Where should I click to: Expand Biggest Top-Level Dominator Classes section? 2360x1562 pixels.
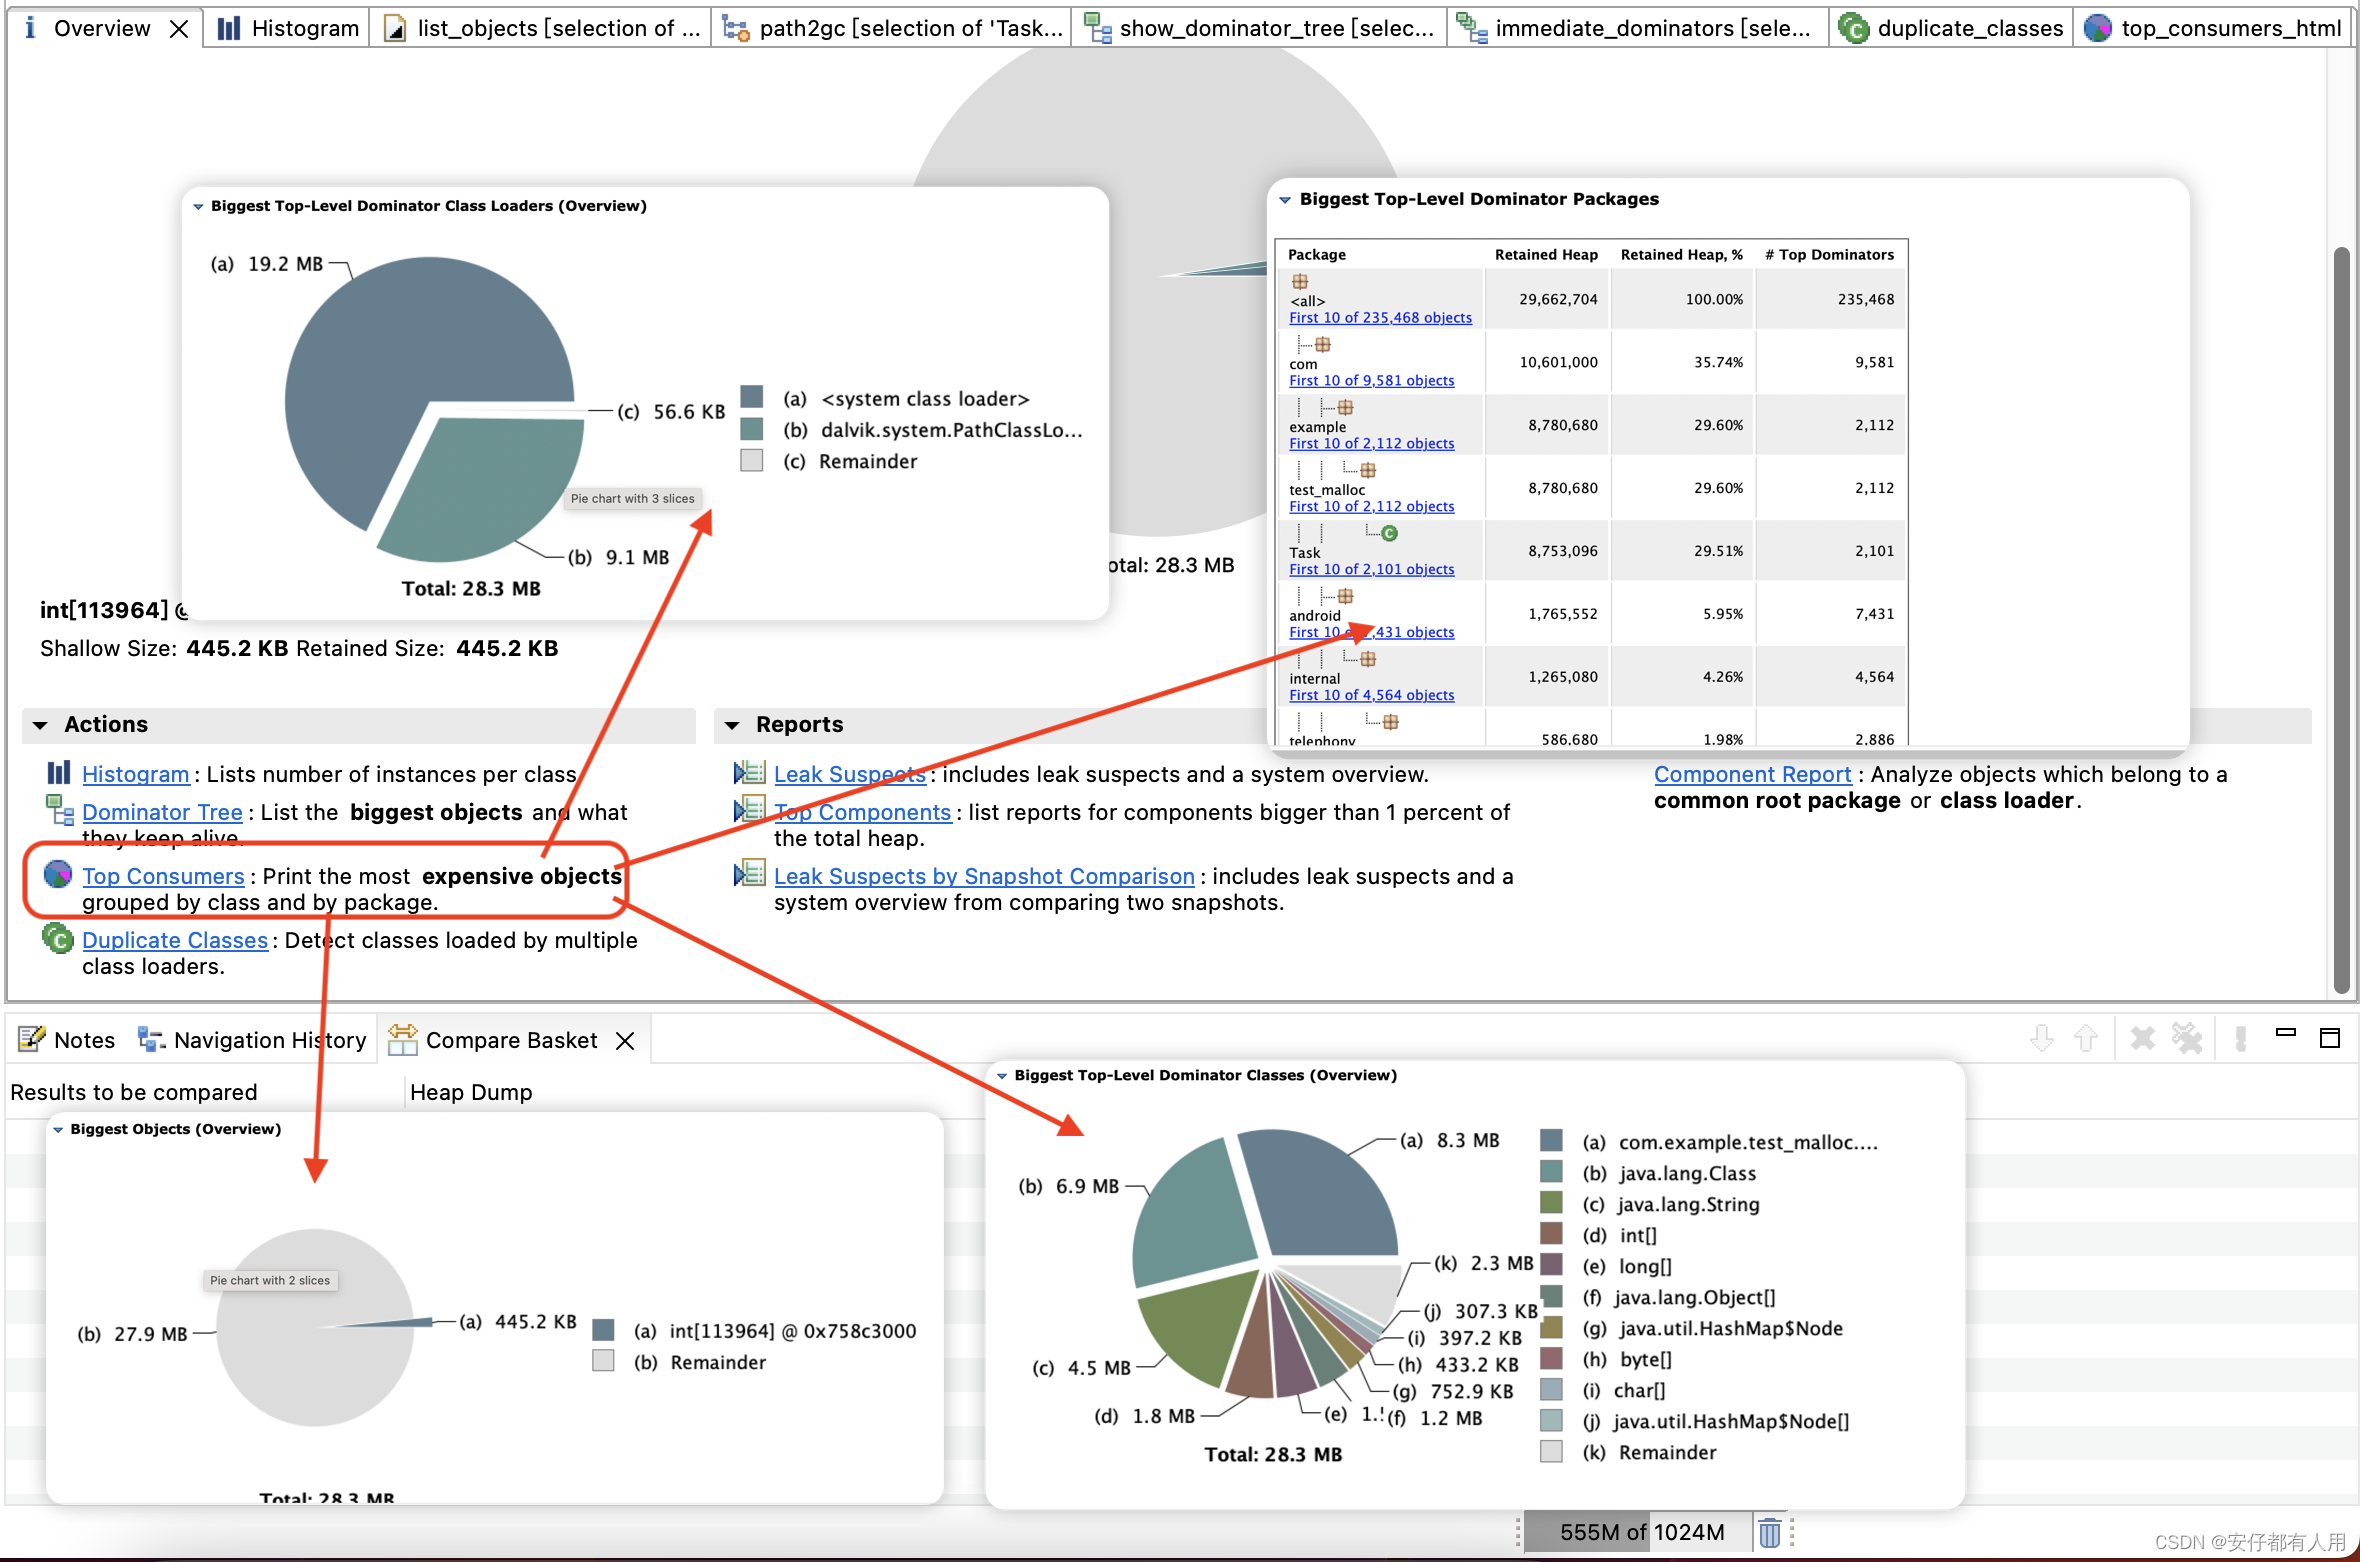click(1000, 1074)
